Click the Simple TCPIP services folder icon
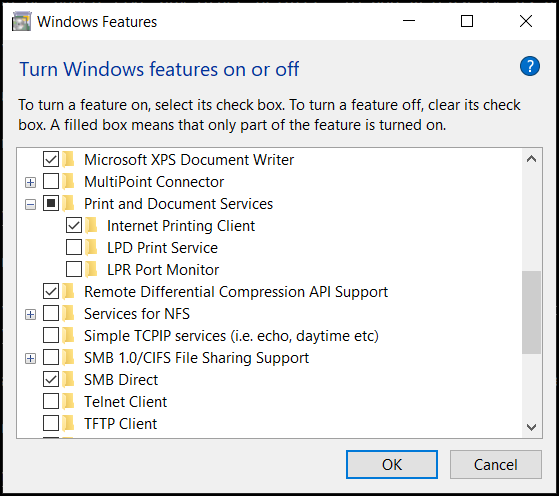559x496 pixels. (x=68, y=336)
